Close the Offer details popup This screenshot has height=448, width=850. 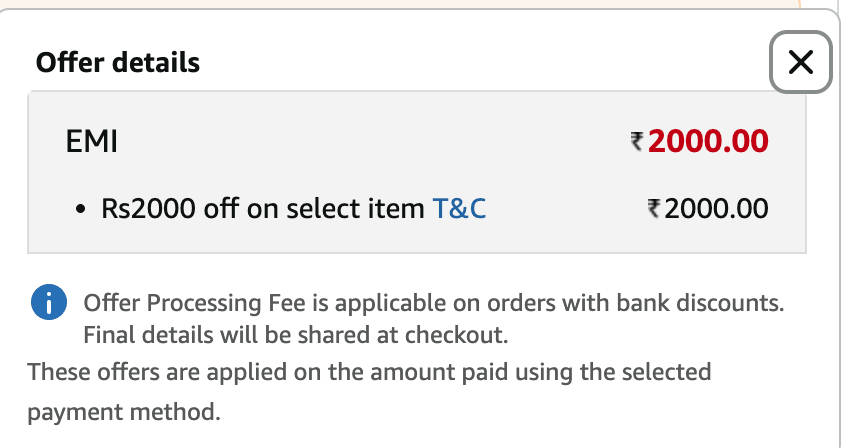801,63
